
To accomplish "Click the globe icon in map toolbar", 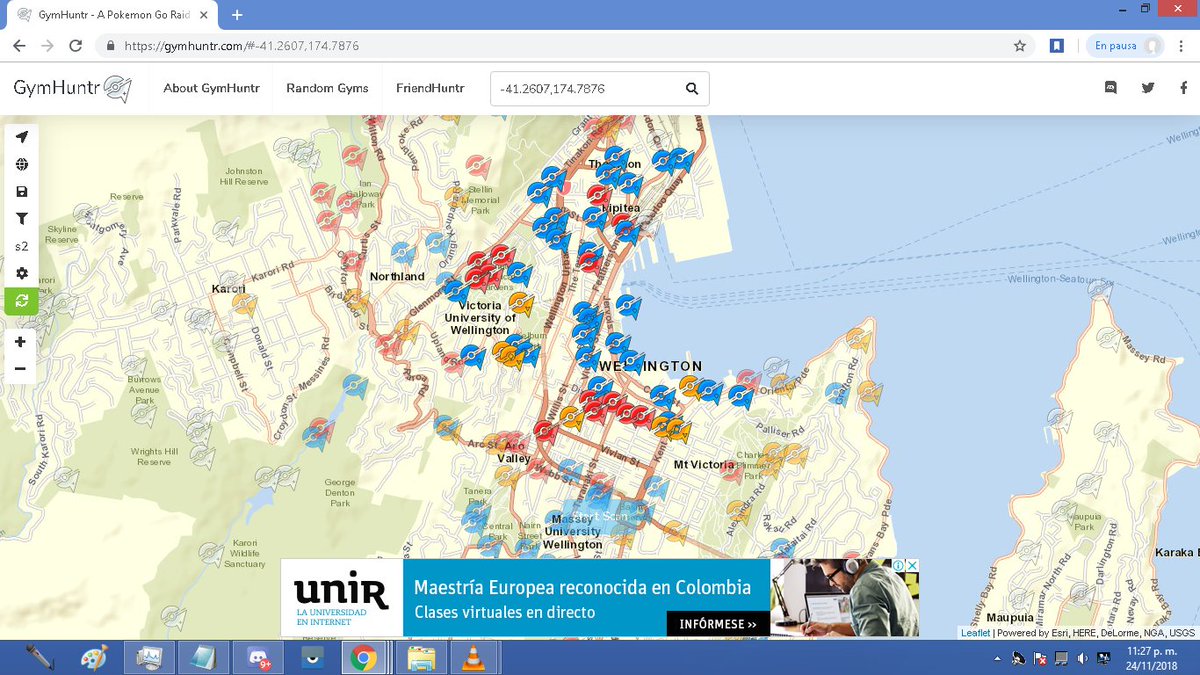I will click(21, 164).
